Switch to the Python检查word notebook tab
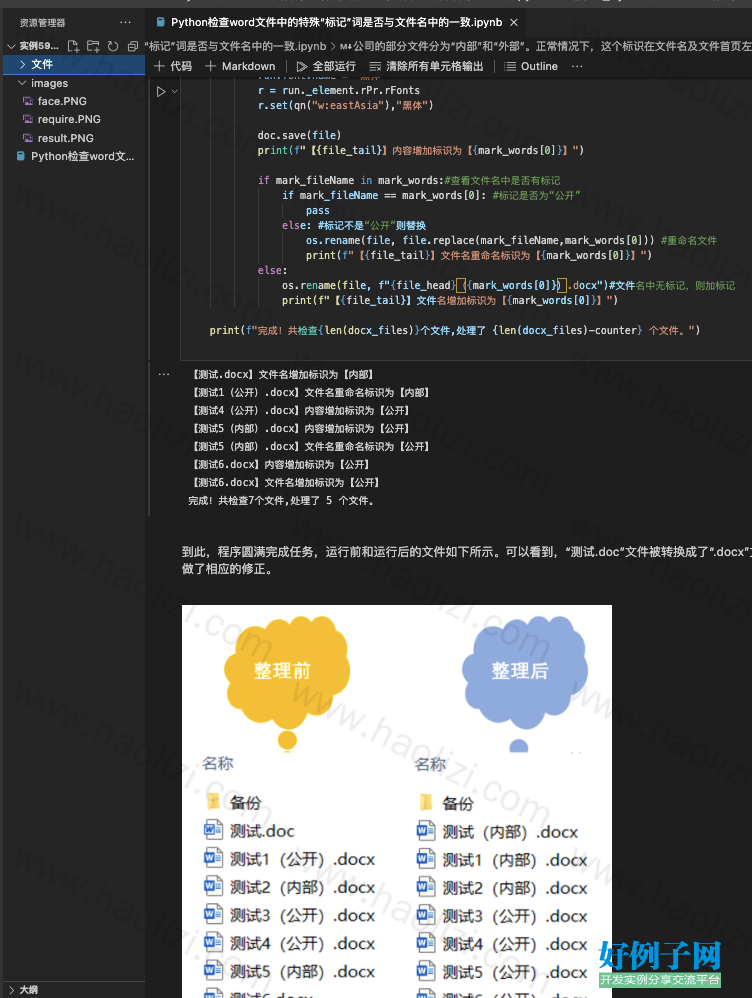 click(336, 22)
